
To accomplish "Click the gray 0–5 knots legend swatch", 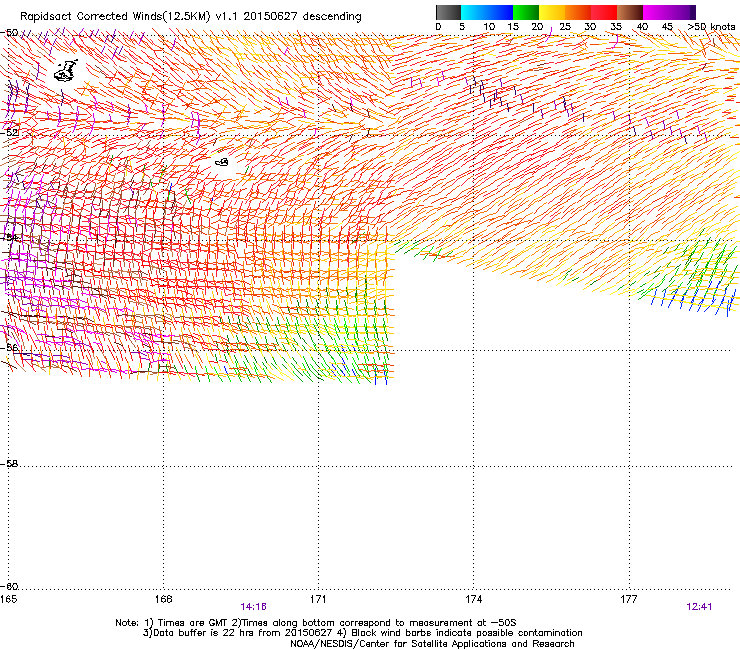I will click(x=448, y=12).
